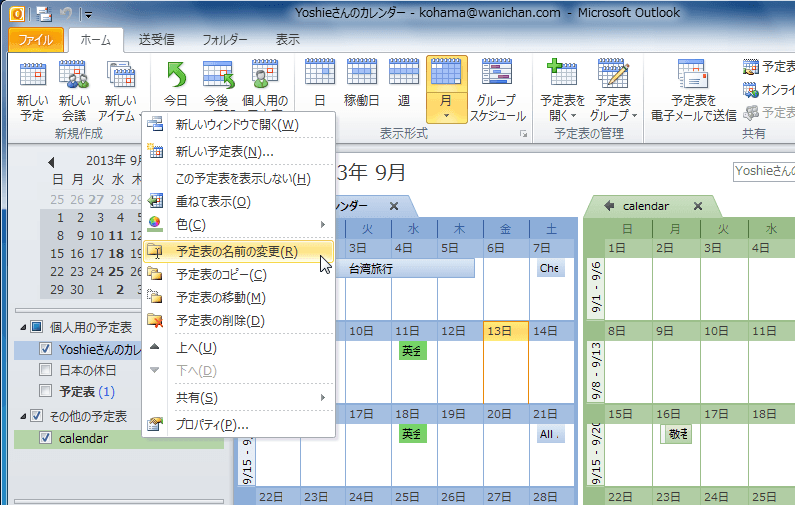795x505 pixels.
Task: Expand the 色(C) submenu arrow
Action: (x=322, y=224)
